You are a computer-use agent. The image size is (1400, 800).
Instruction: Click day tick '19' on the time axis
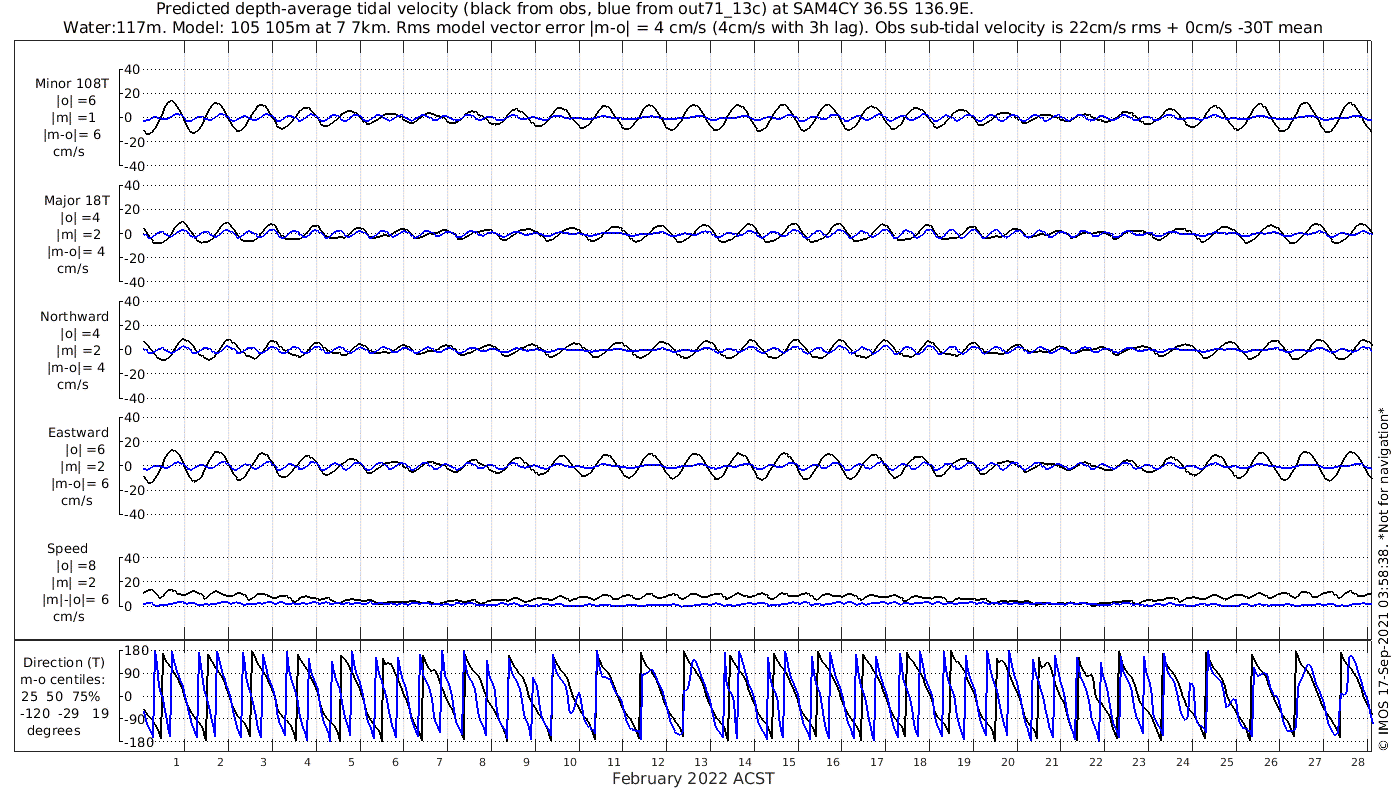963,762
